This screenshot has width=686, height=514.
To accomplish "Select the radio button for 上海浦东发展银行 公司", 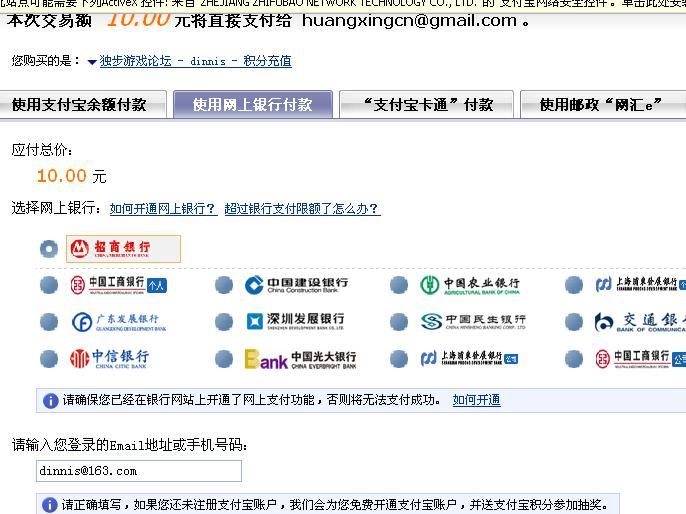I will [x=399, y=359].
